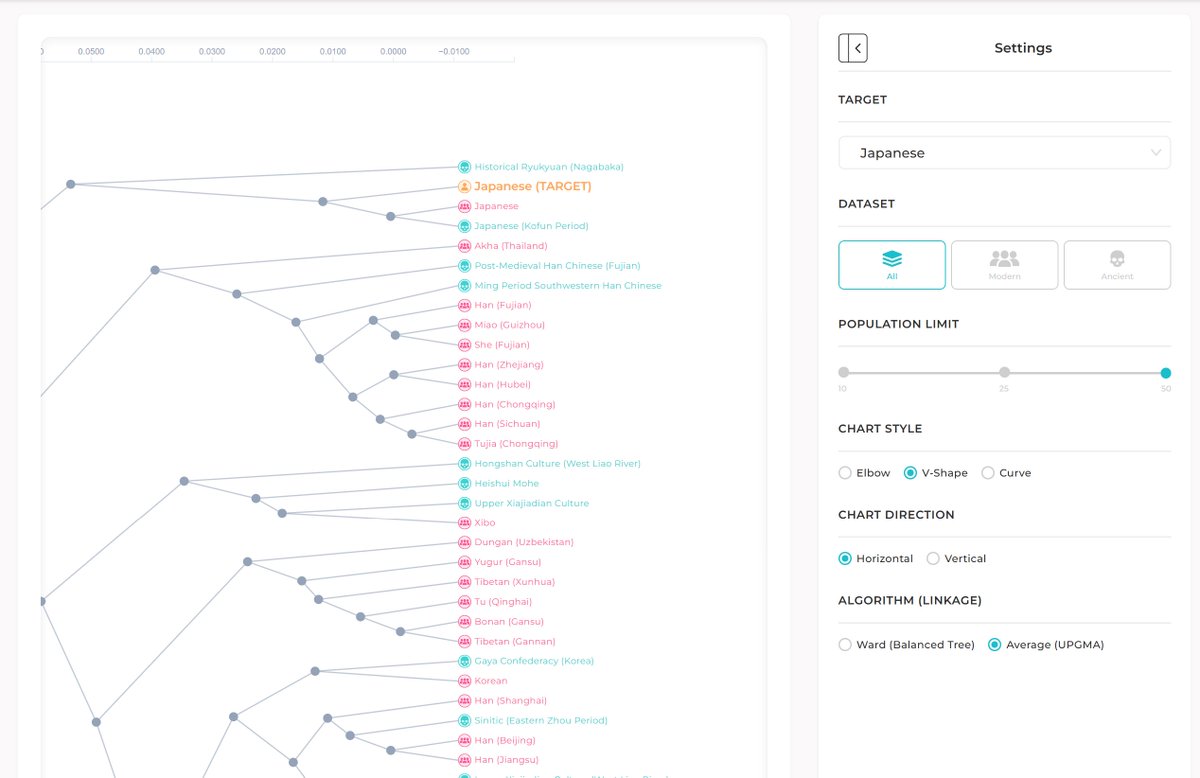Select the Elbow chart style
1200x778 pixels.
point(844,472)
